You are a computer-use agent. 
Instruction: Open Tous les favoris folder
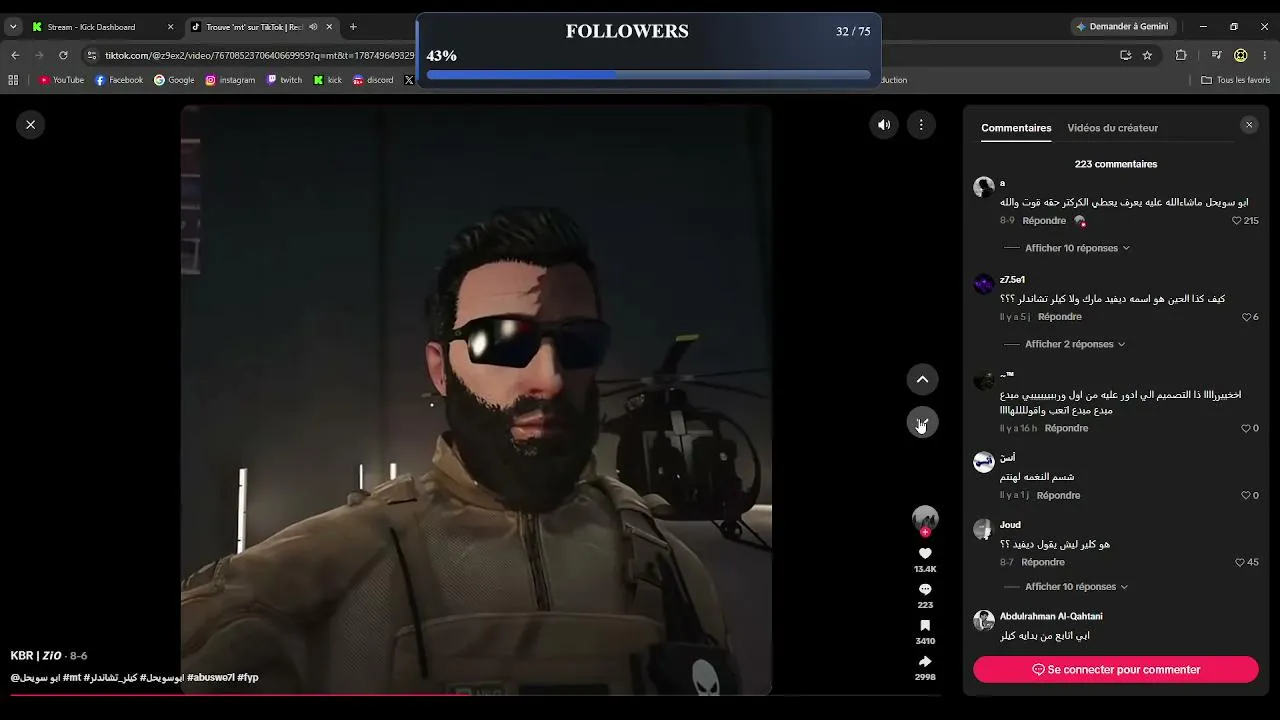click(x=1236, y=80)
